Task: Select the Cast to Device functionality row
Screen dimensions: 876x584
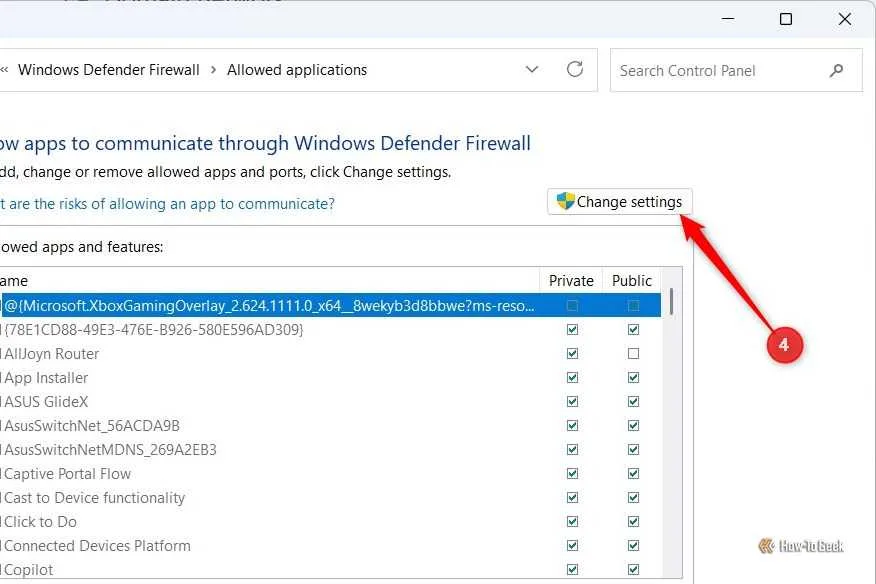Action: click(330, 498)
